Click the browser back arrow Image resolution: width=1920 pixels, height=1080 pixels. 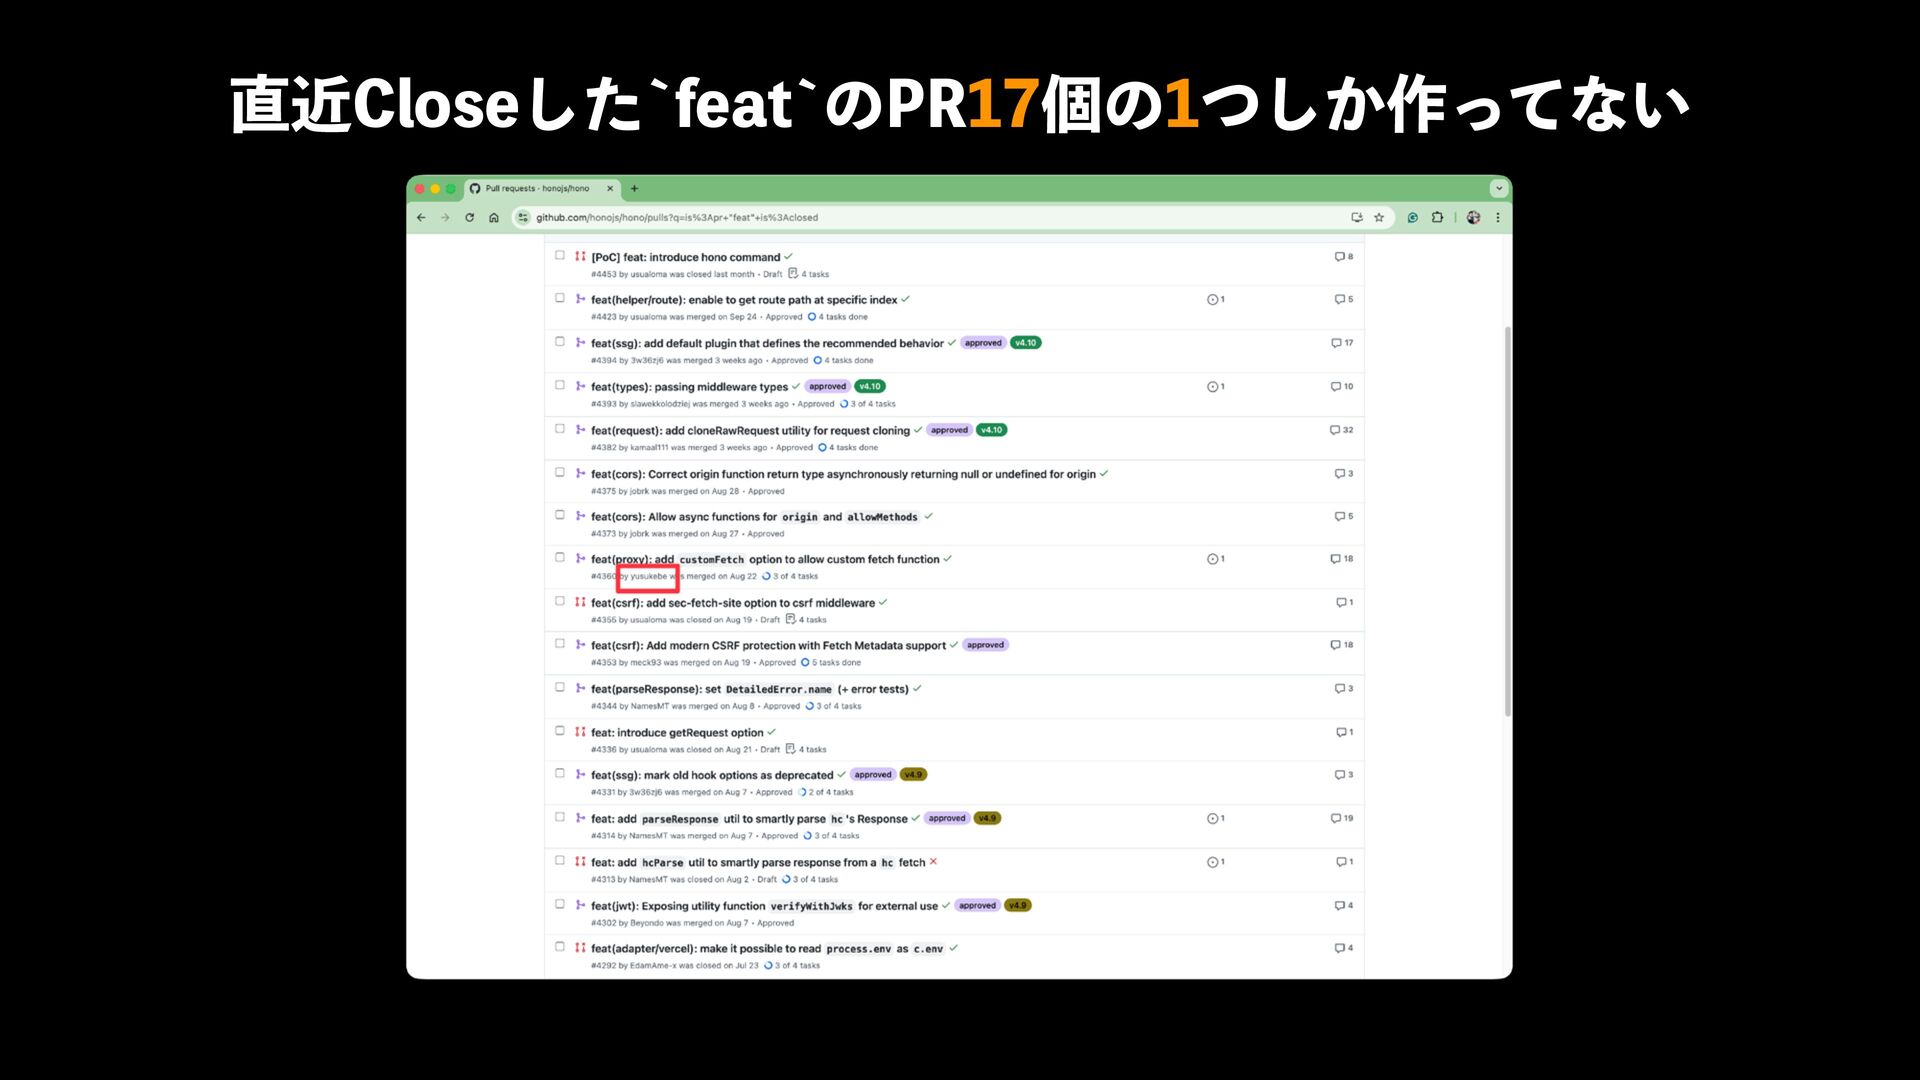click(421, 217)
